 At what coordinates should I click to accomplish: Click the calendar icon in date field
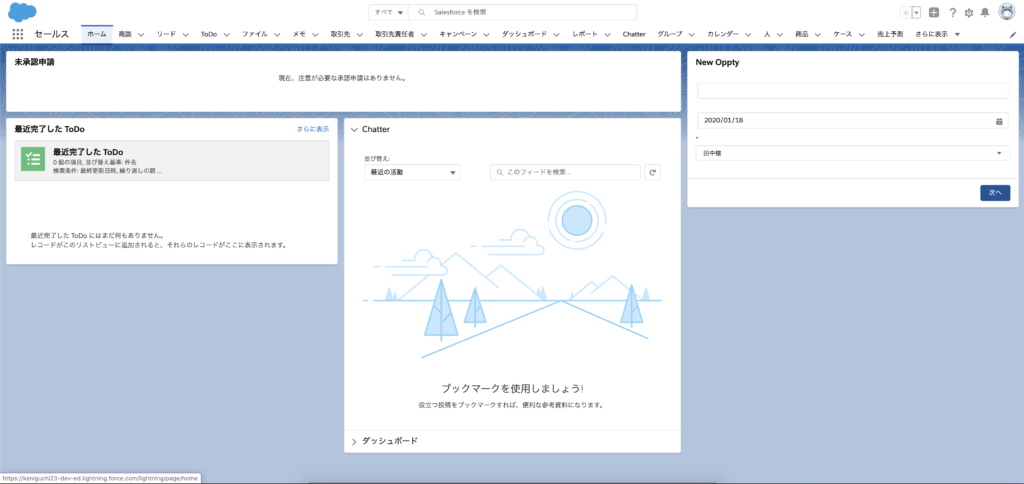pos(999,121)
